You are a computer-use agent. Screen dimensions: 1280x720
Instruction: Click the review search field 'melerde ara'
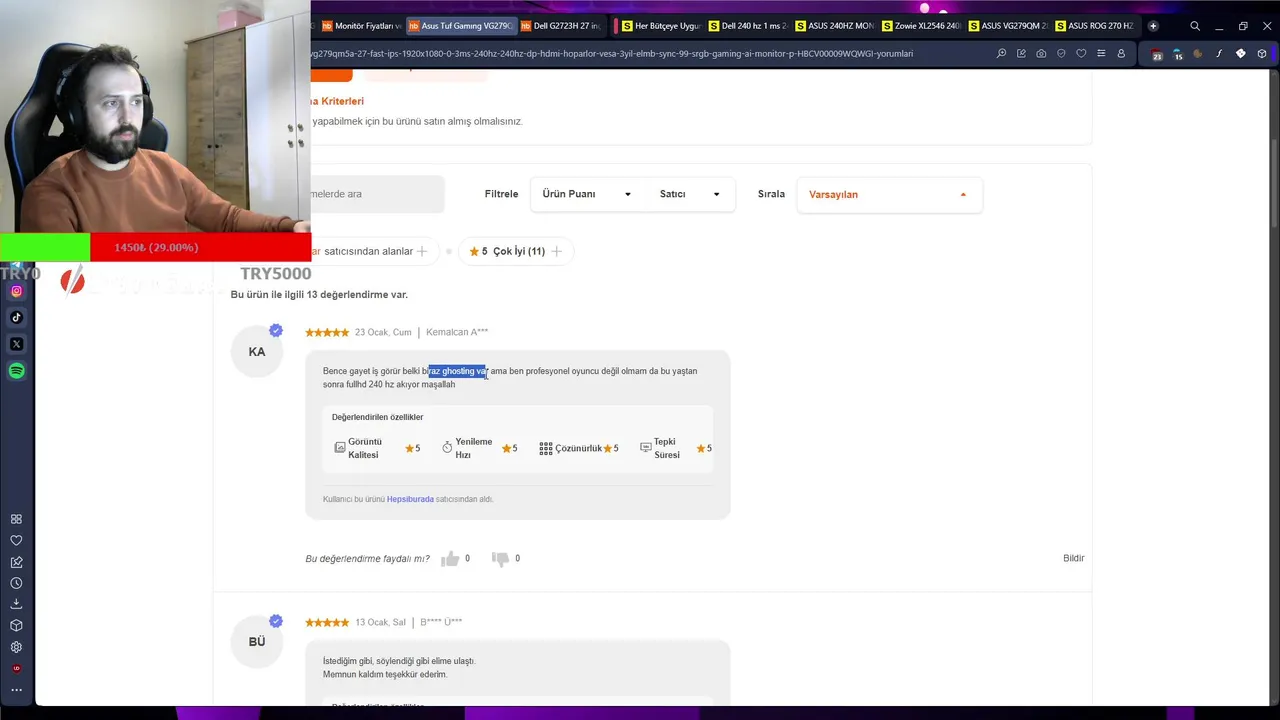(377, 194)
